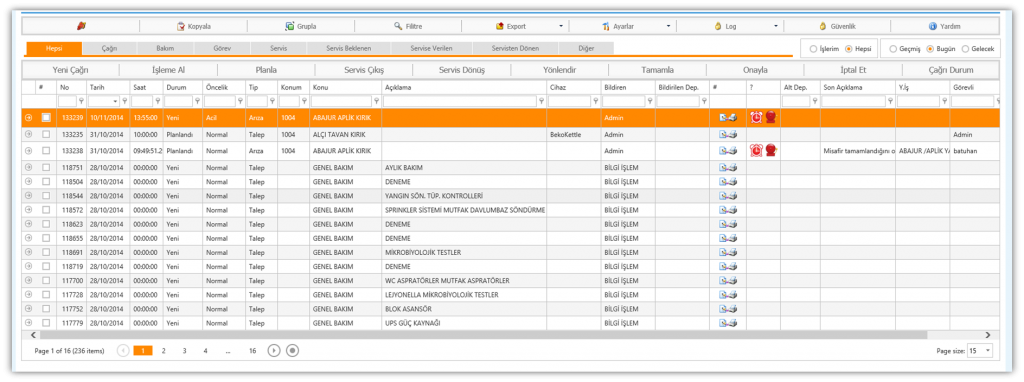
Task: Click the filter icon beside the Cihaz column filter
Action: click(x=596, y=101)
